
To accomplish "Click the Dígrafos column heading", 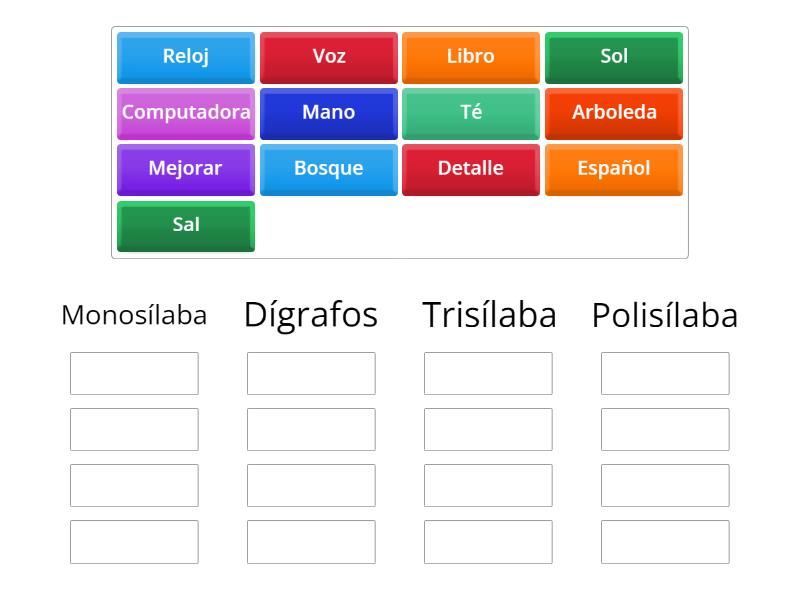I will click(312, 314).
